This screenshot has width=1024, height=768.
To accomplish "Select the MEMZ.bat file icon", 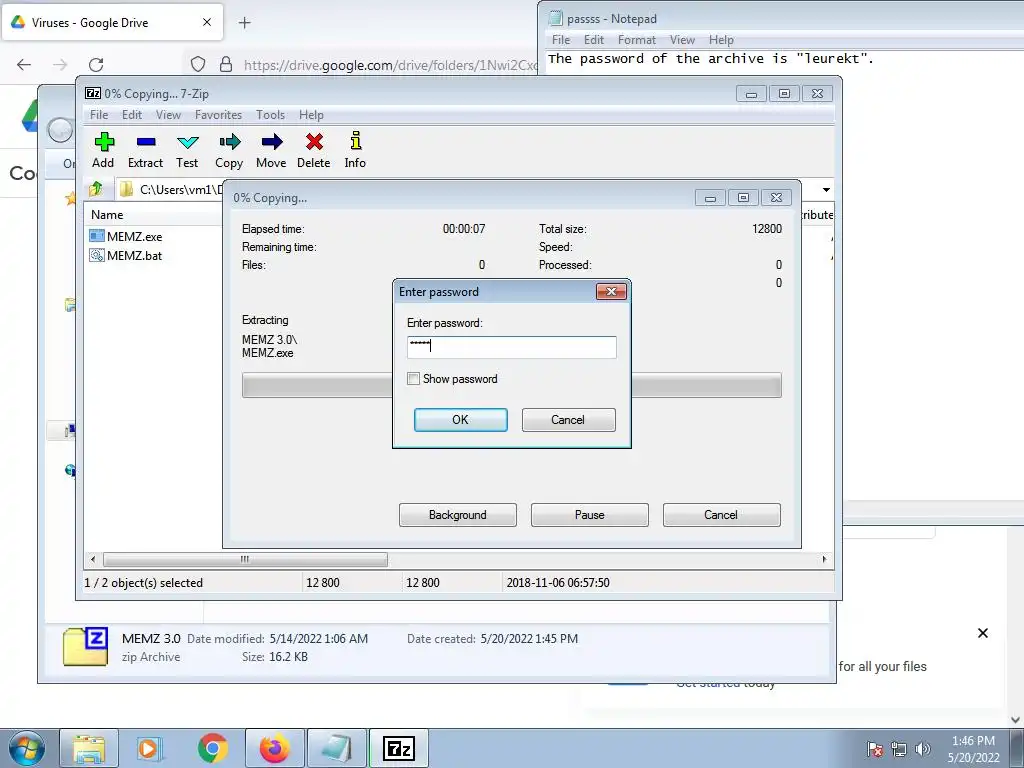I will pos(97,255).
